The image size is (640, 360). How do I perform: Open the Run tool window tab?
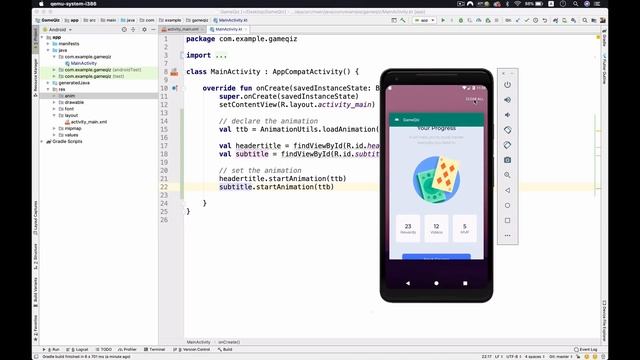tap(51, 349)
